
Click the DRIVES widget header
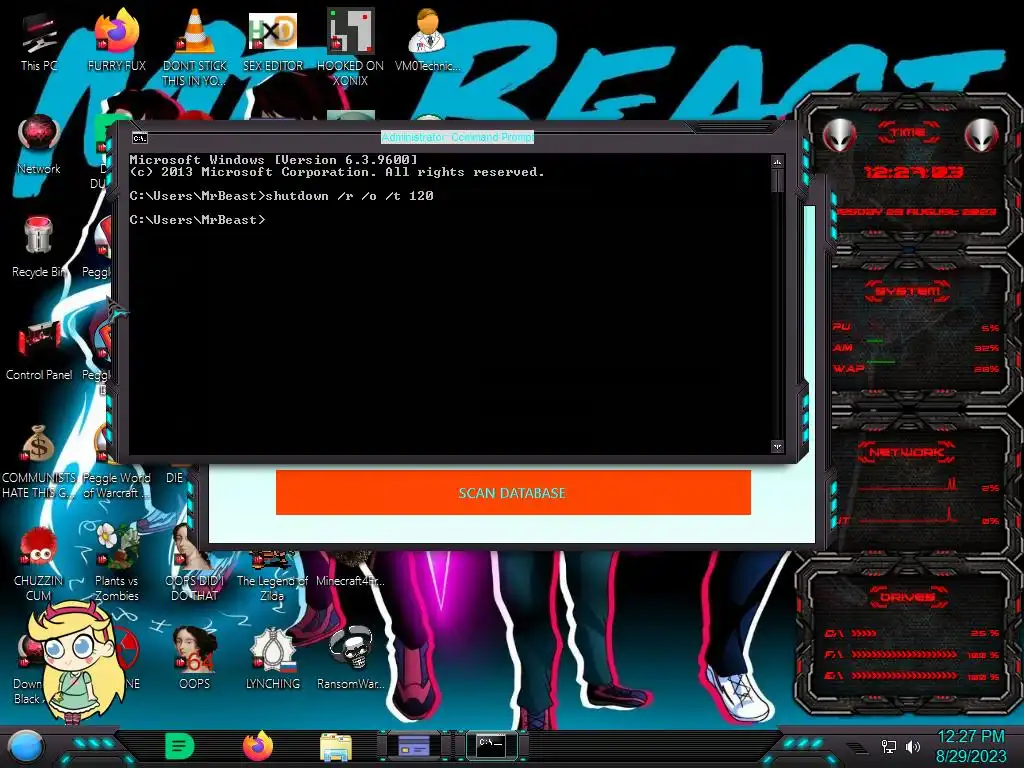tap(907, 597)
